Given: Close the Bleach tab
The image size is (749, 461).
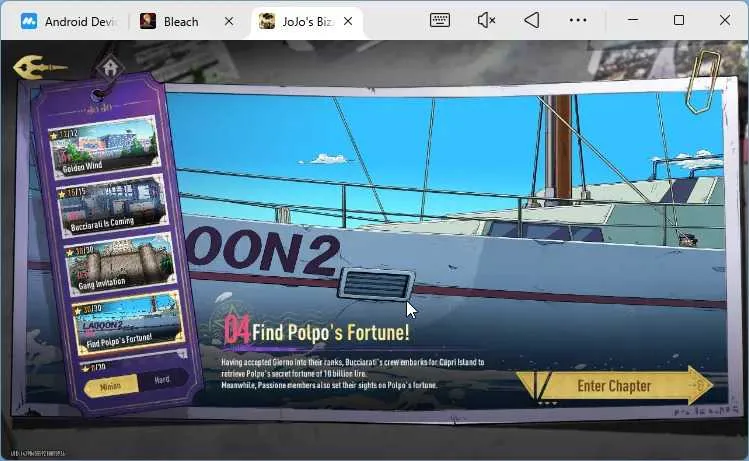Looking at the screenshot, I should pos(229,21).
